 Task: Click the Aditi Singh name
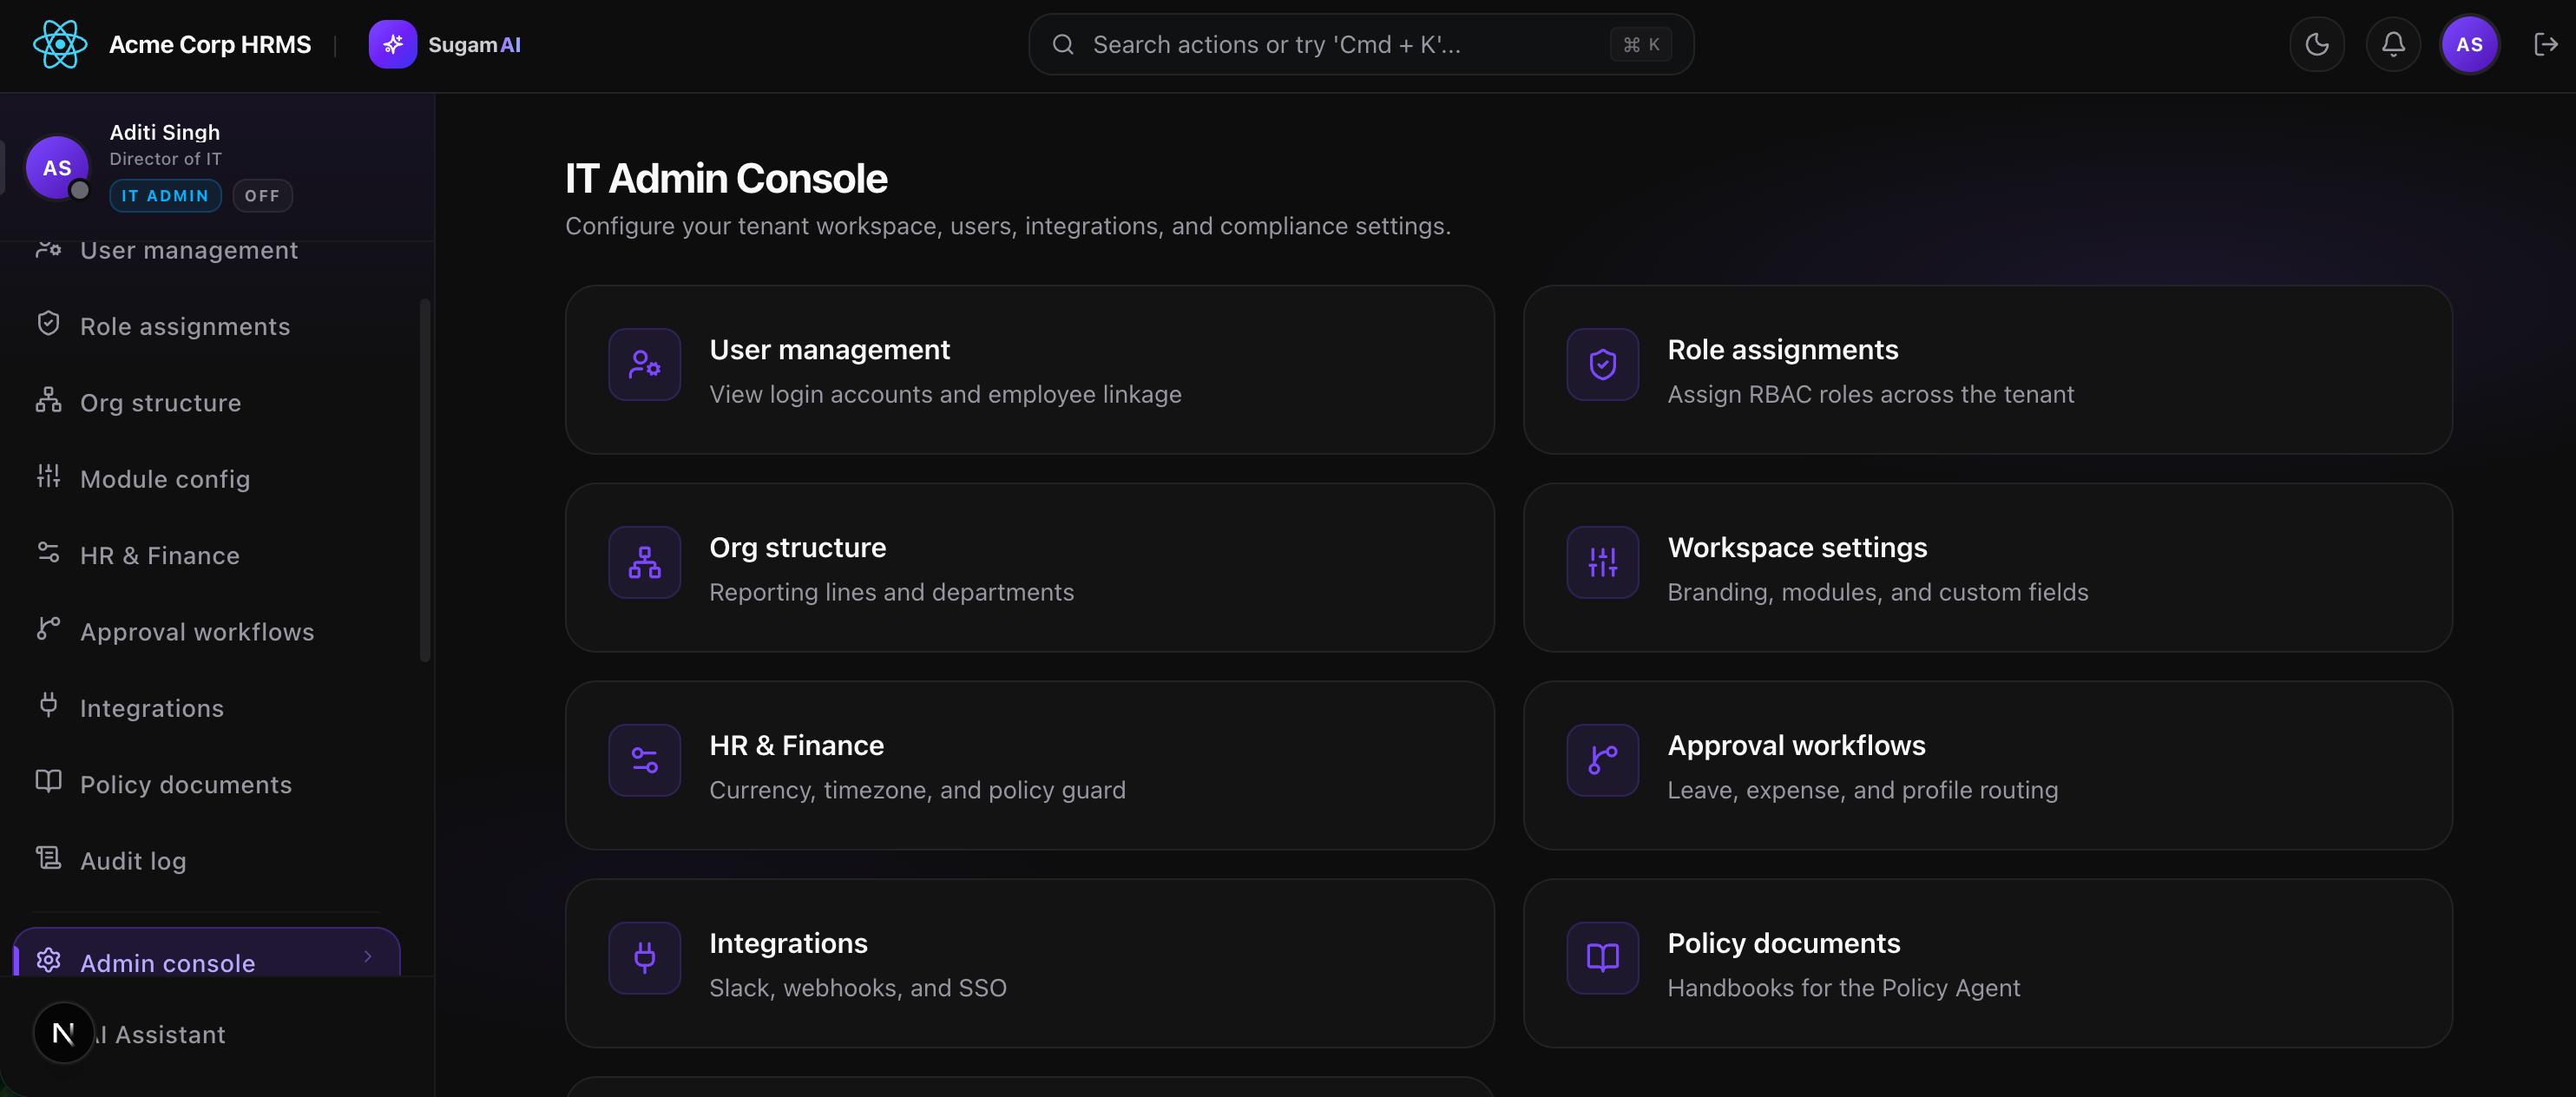coord(164,132)
